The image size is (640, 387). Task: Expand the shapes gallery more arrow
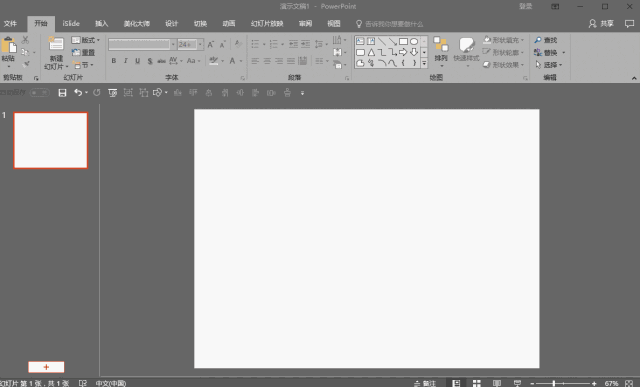pyautogui.click(x=424, y=63)
